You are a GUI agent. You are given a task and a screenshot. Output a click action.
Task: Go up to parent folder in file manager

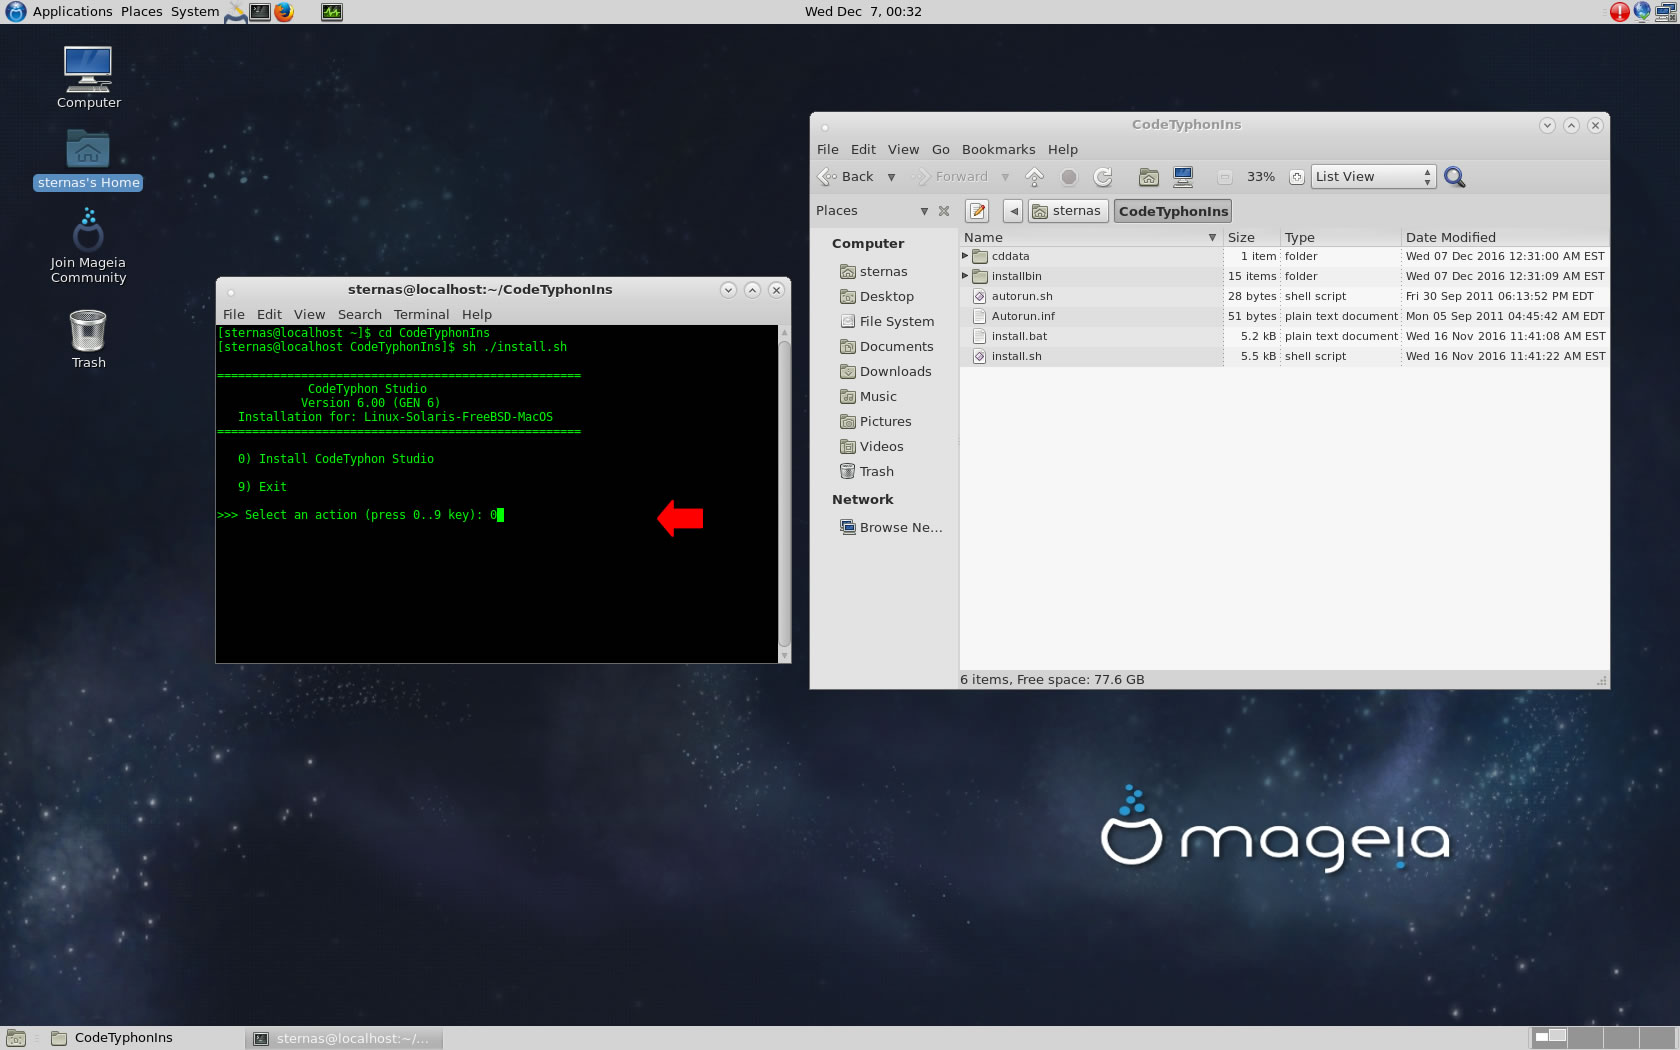coord(1035,177)
